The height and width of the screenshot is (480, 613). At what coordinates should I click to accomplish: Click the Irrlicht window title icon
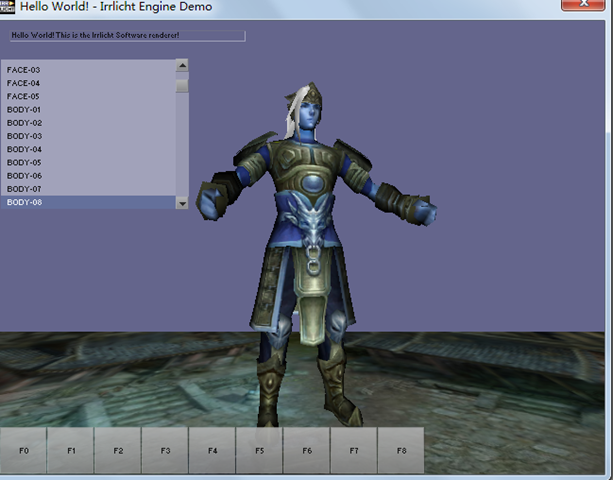(7, 6)
